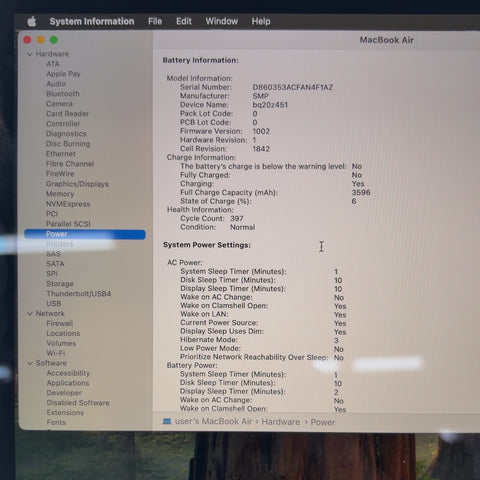Open the Help menu
The width and height of the screenshot is (480, 480).
pyautogui.click(x=261, y=21)
